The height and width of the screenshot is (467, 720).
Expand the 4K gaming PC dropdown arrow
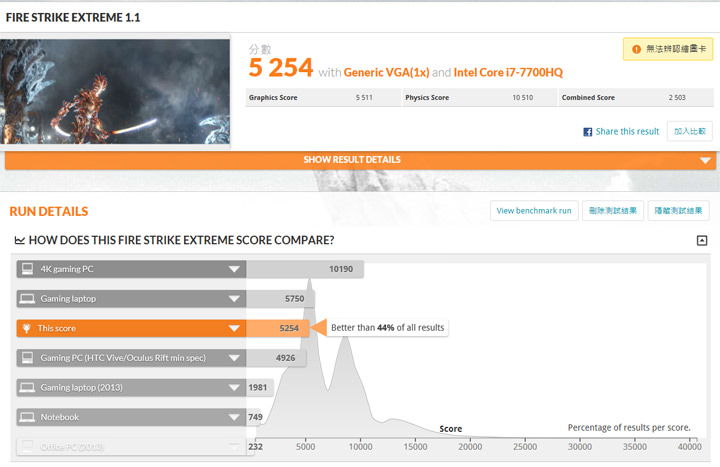(234, 269)
